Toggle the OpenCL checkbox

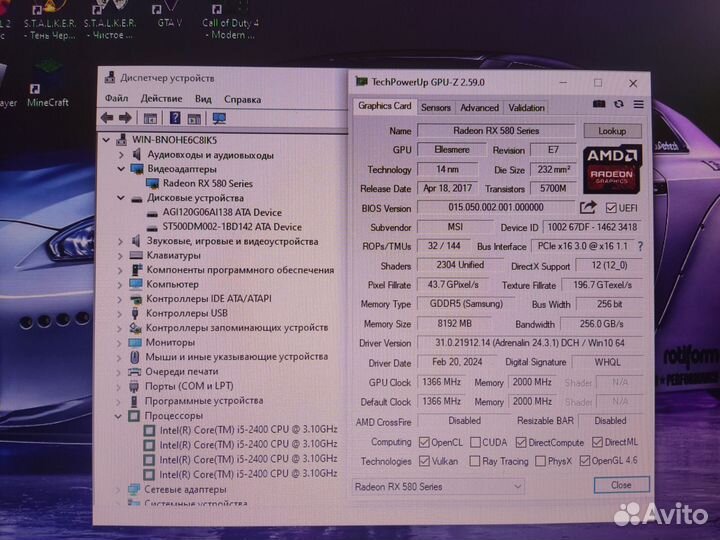pyautogui.click(x=424, y=443)
